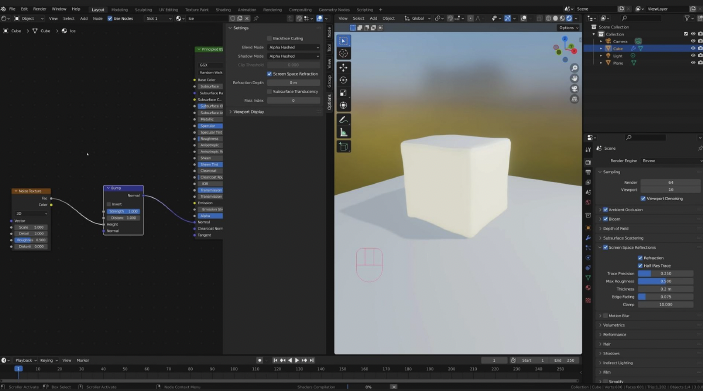The height and width of the screenshot is (391, 703).
Task: Toggle the Use Nodes checkbox
Action: [110, 18]
